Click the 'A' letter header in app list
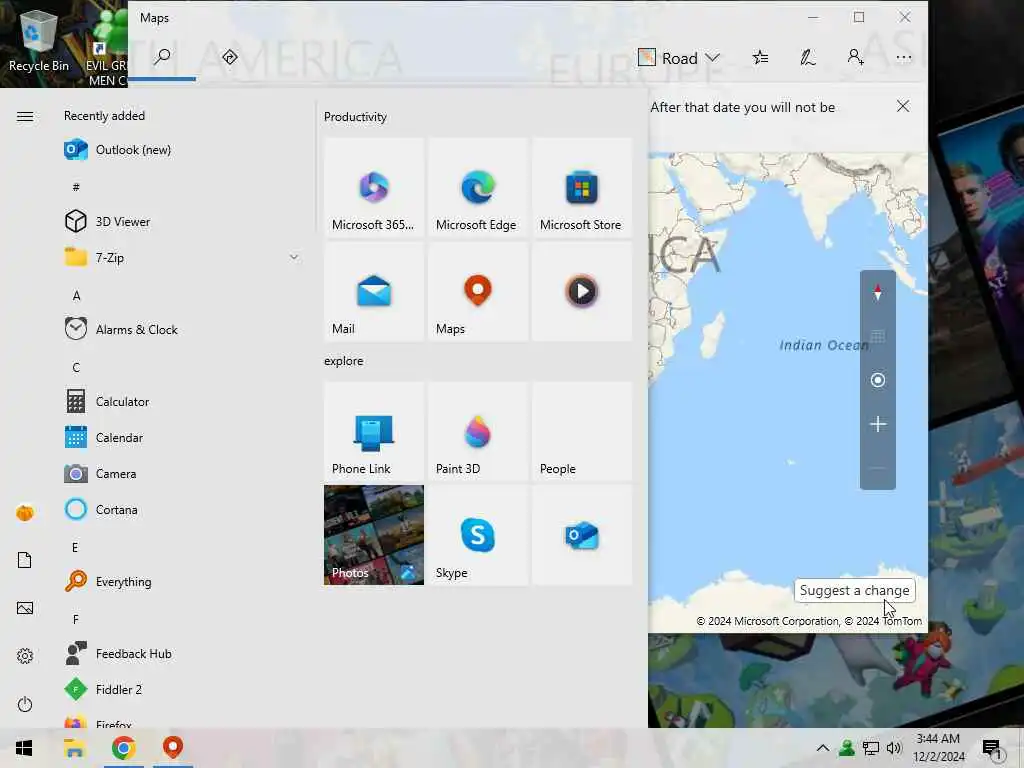This screenshot has width=1024, height=768. click(76, 296)
